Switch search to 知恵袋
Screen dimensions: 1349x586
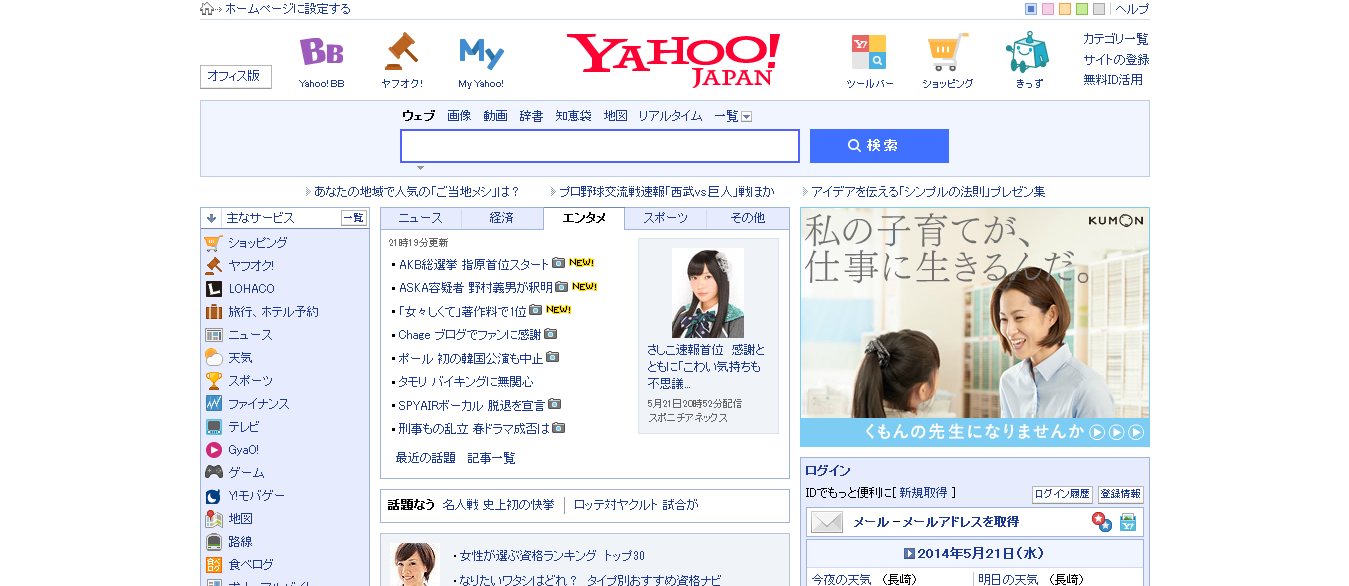[x=574, y=116]
